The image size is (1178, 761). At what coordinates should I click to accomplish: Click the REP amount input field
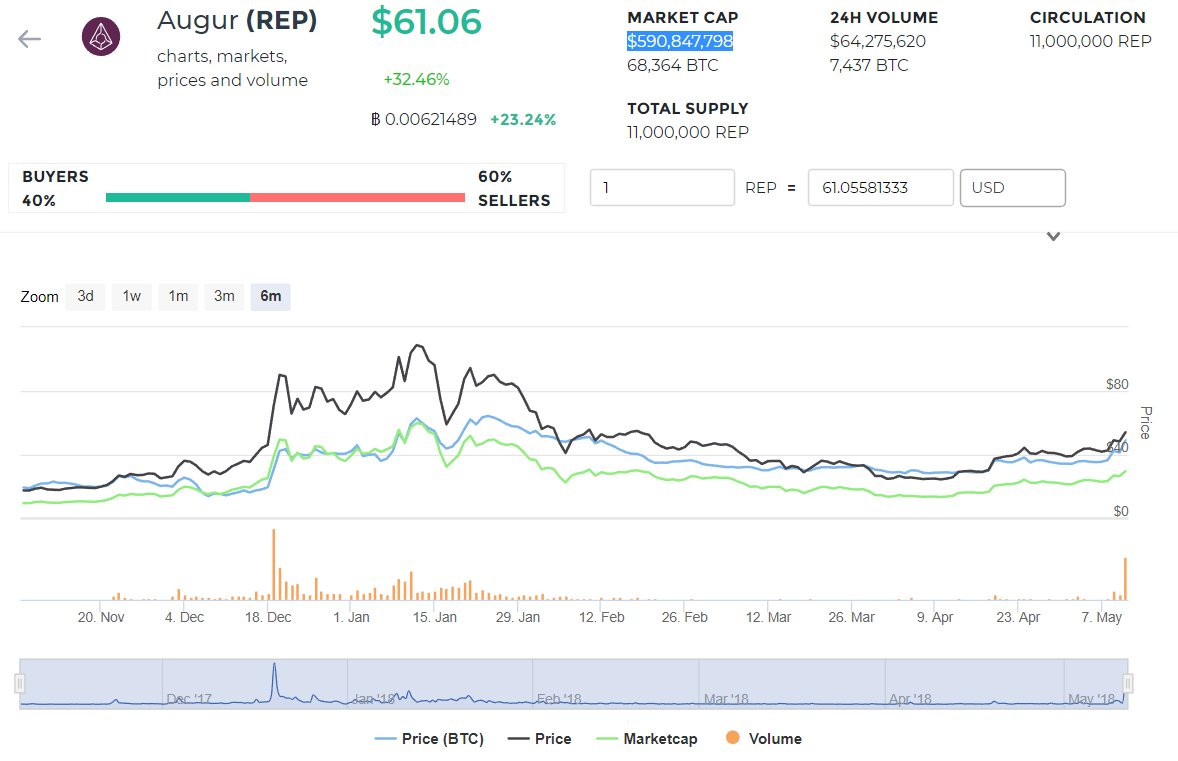pyautogui.click(x=662, y=188)
